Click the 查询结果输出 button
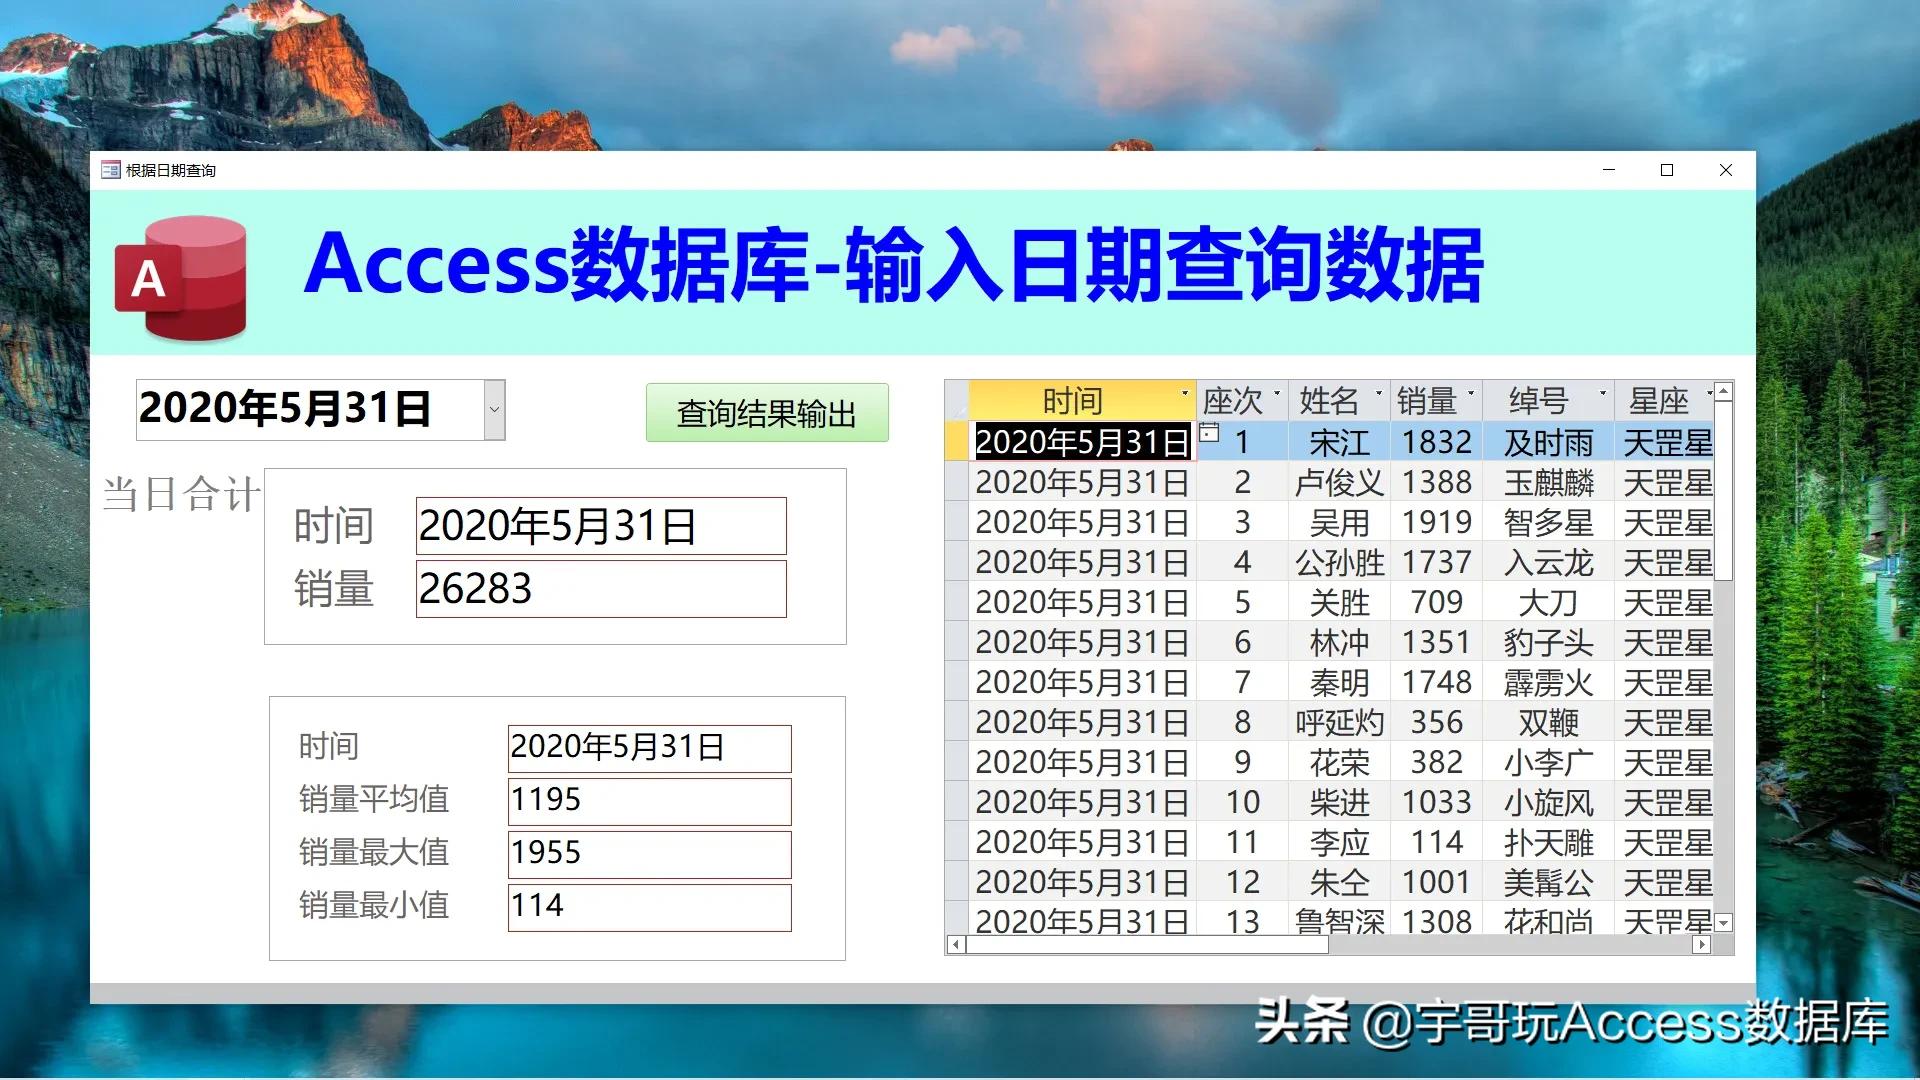The image size is (1920, 1080). [767, 411]
